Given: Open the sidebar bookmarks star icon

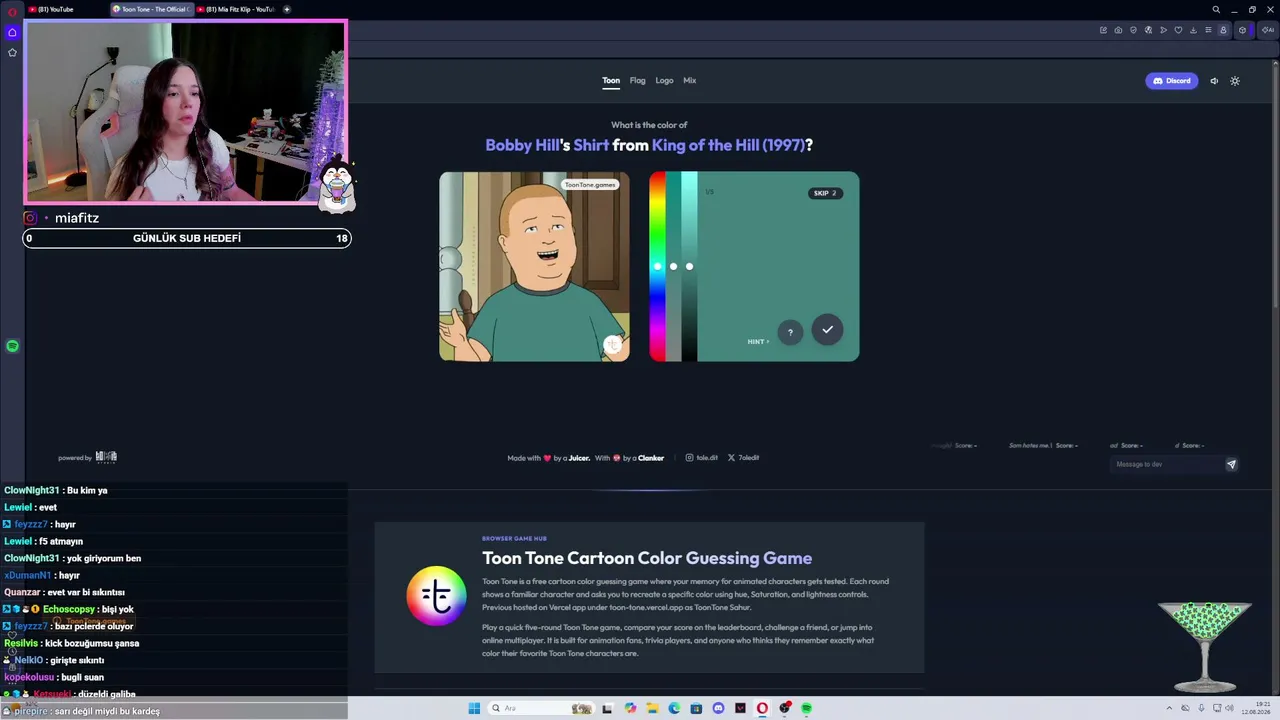Looking at the screenshot, I should (12, 52).
